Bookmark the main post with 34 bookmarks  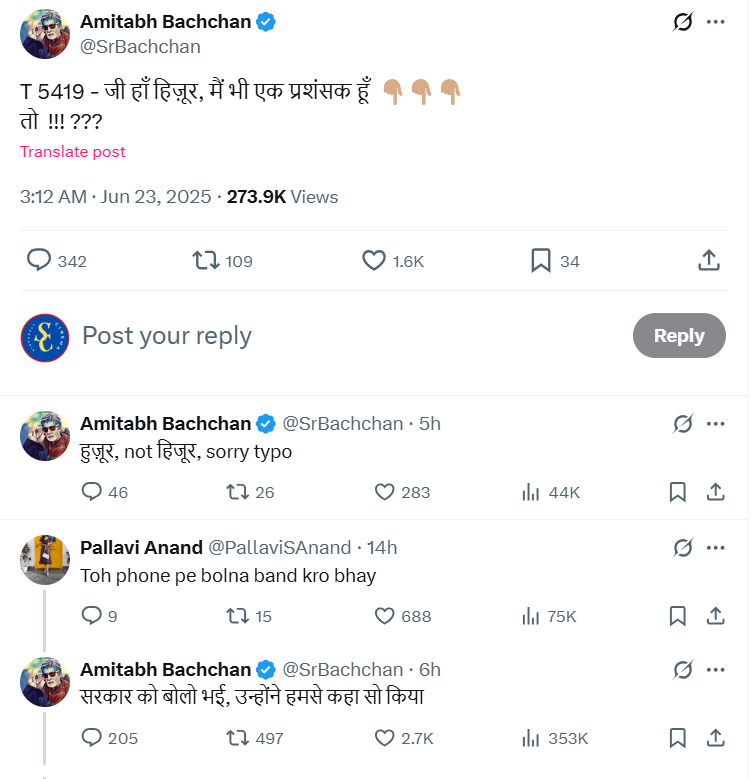click(541, 261)
